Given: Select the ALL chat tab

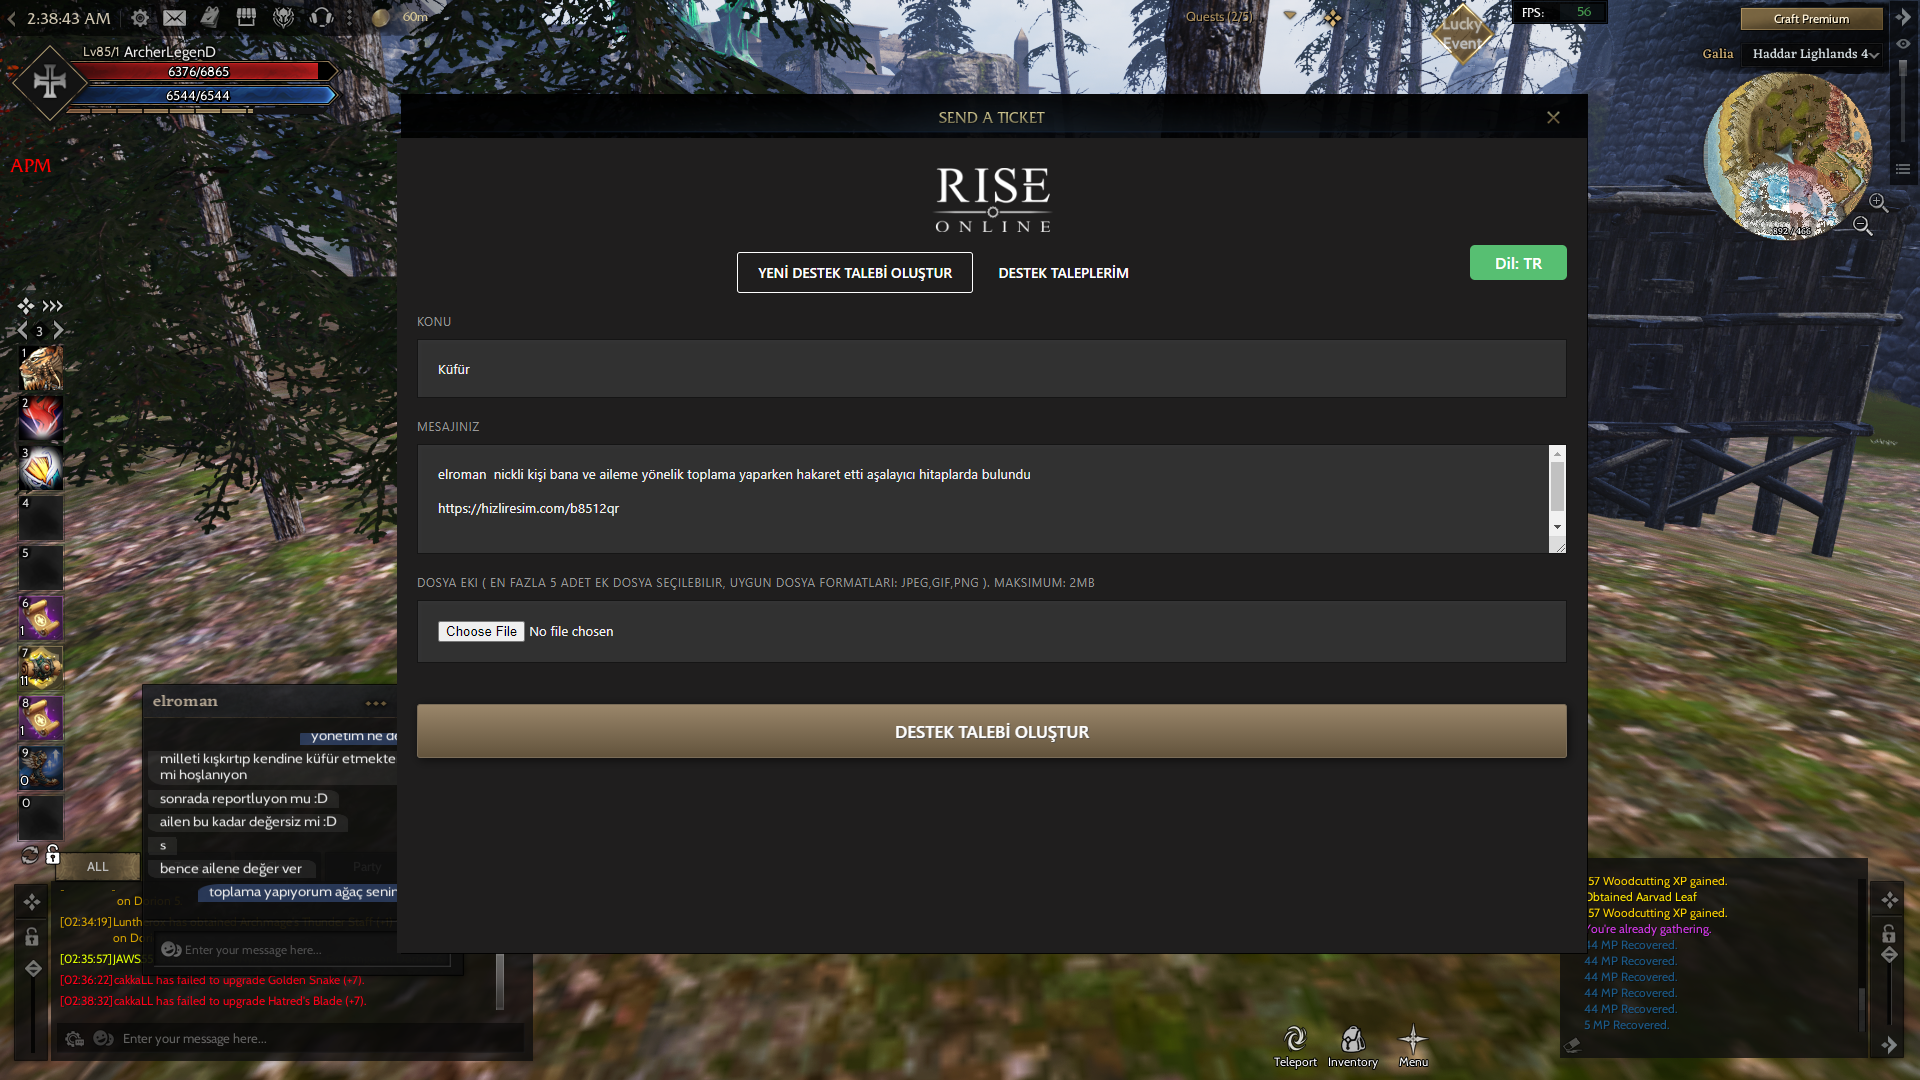Looking at the screenshot, I should 97,867.
